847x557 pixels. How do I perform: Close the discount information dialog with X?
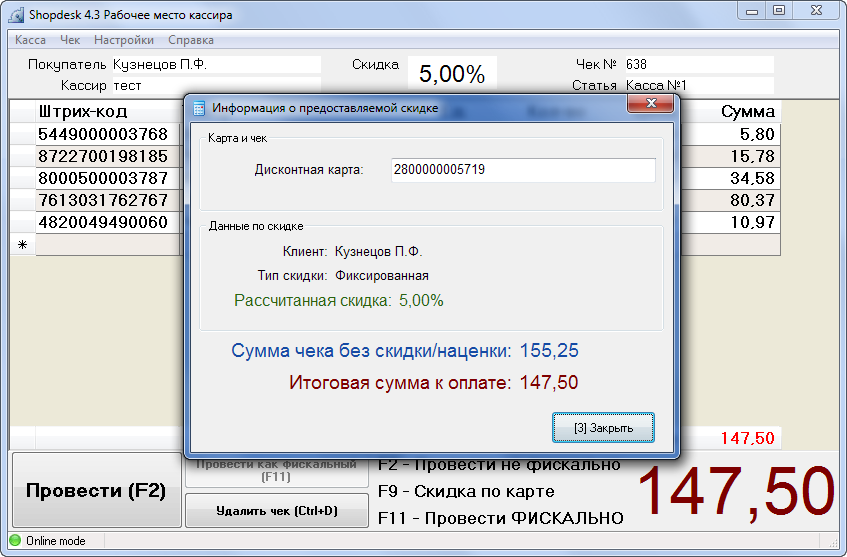click(651, 103)
